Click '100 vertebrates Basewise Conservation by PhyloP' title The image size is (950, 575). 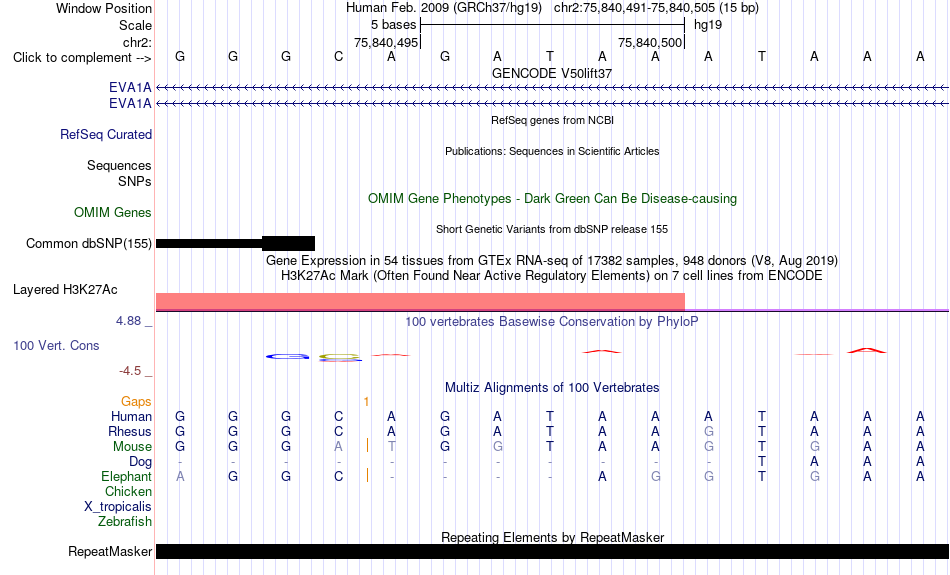(552, 322)
